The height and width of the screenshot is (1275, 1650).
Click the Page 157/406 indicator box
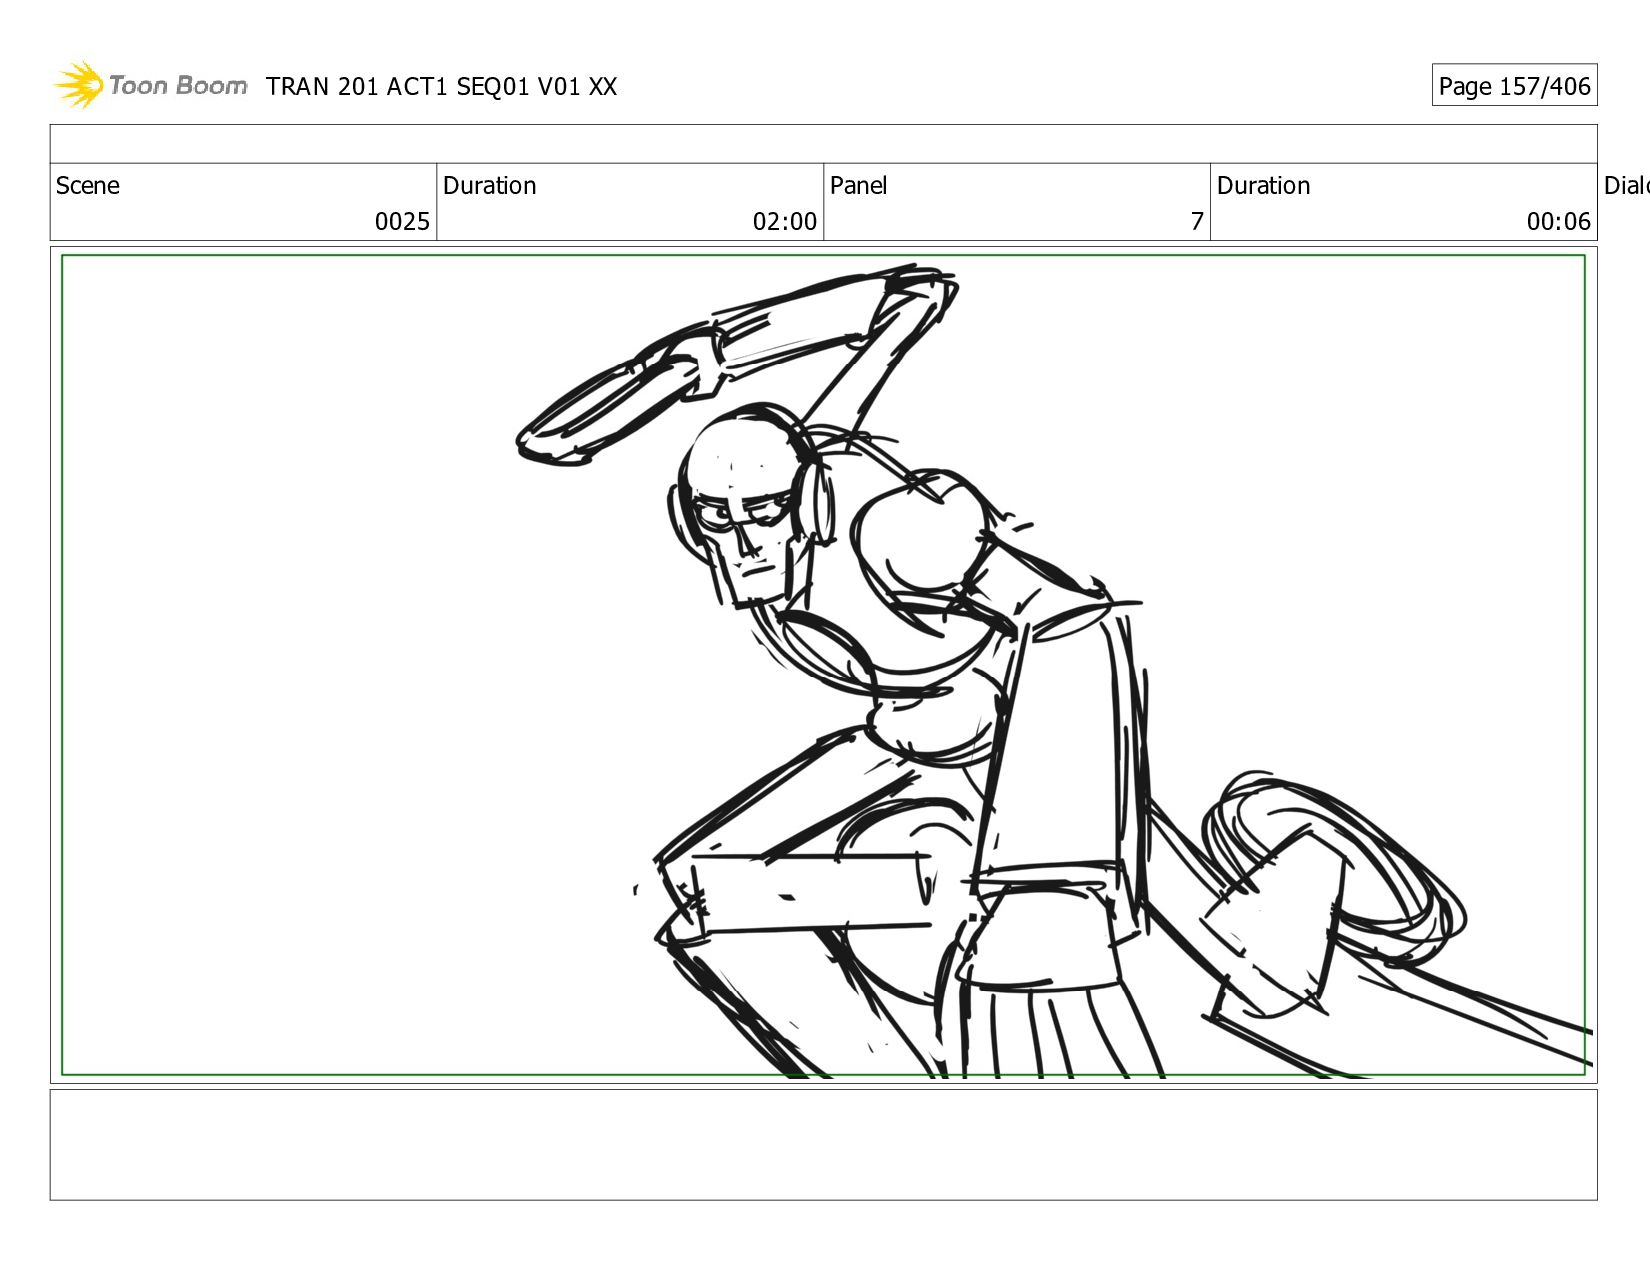coord(1514,86)
